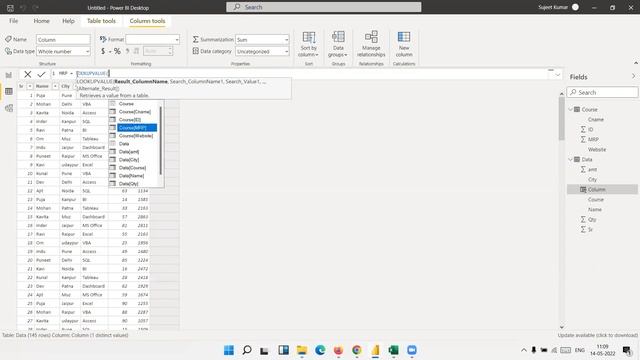Click the Update available status bar link
This screenshot has height=360, width=640.
[x=598, y=335]
